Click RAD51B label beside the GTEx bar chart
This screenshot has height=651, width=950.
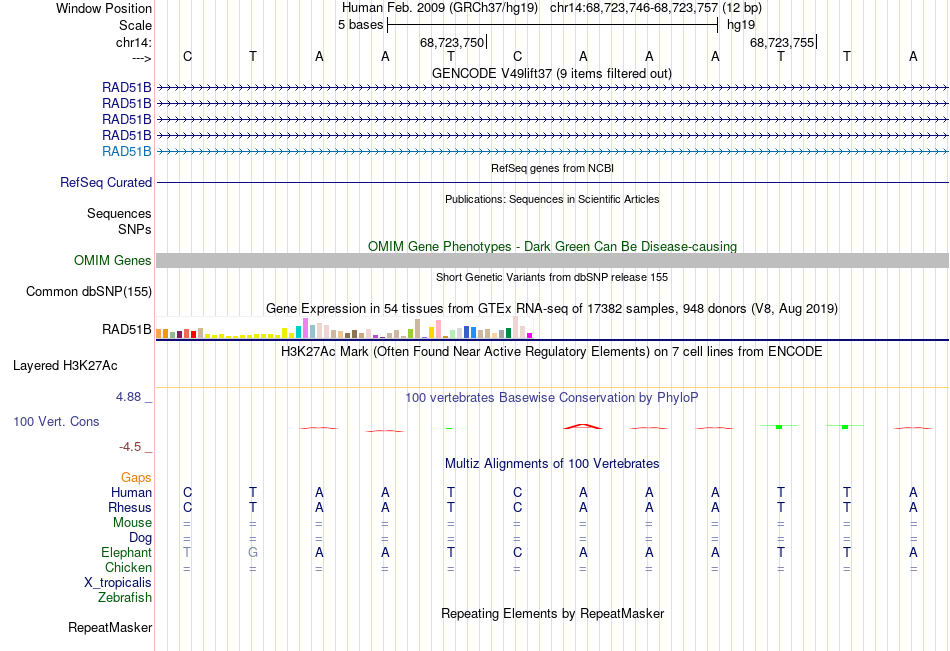[127, 329]
